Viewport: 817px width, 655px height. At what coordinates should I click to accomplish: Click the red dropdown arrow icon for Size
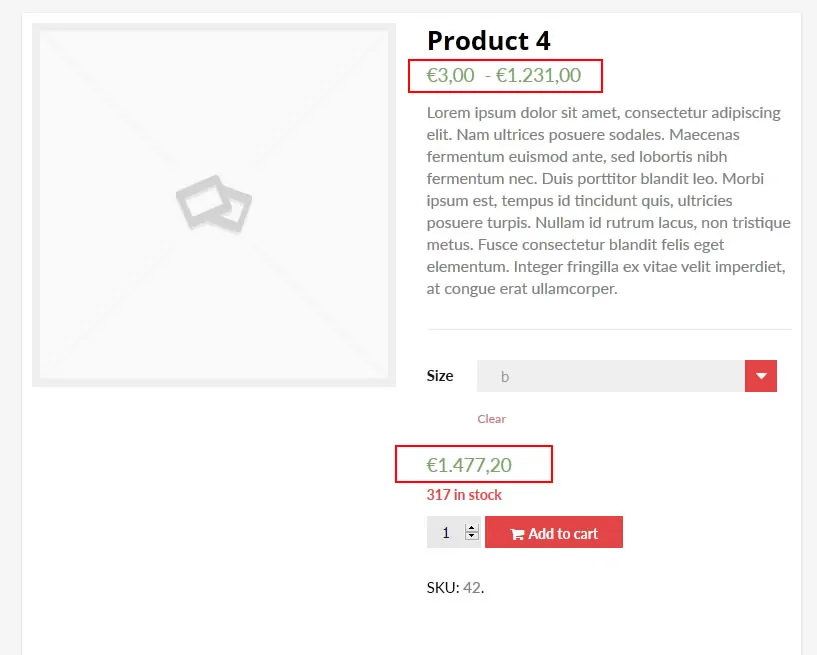pyautogui.click(x=761, y=375)
